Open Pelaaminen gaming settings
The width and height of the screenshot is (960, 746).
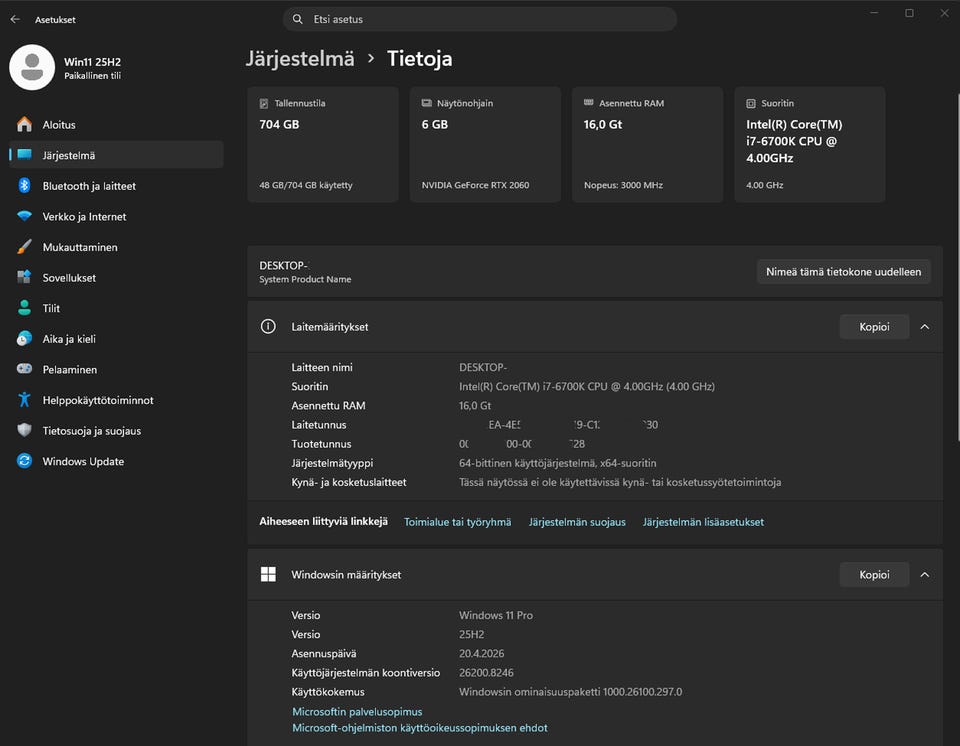(x=69, y=370)
